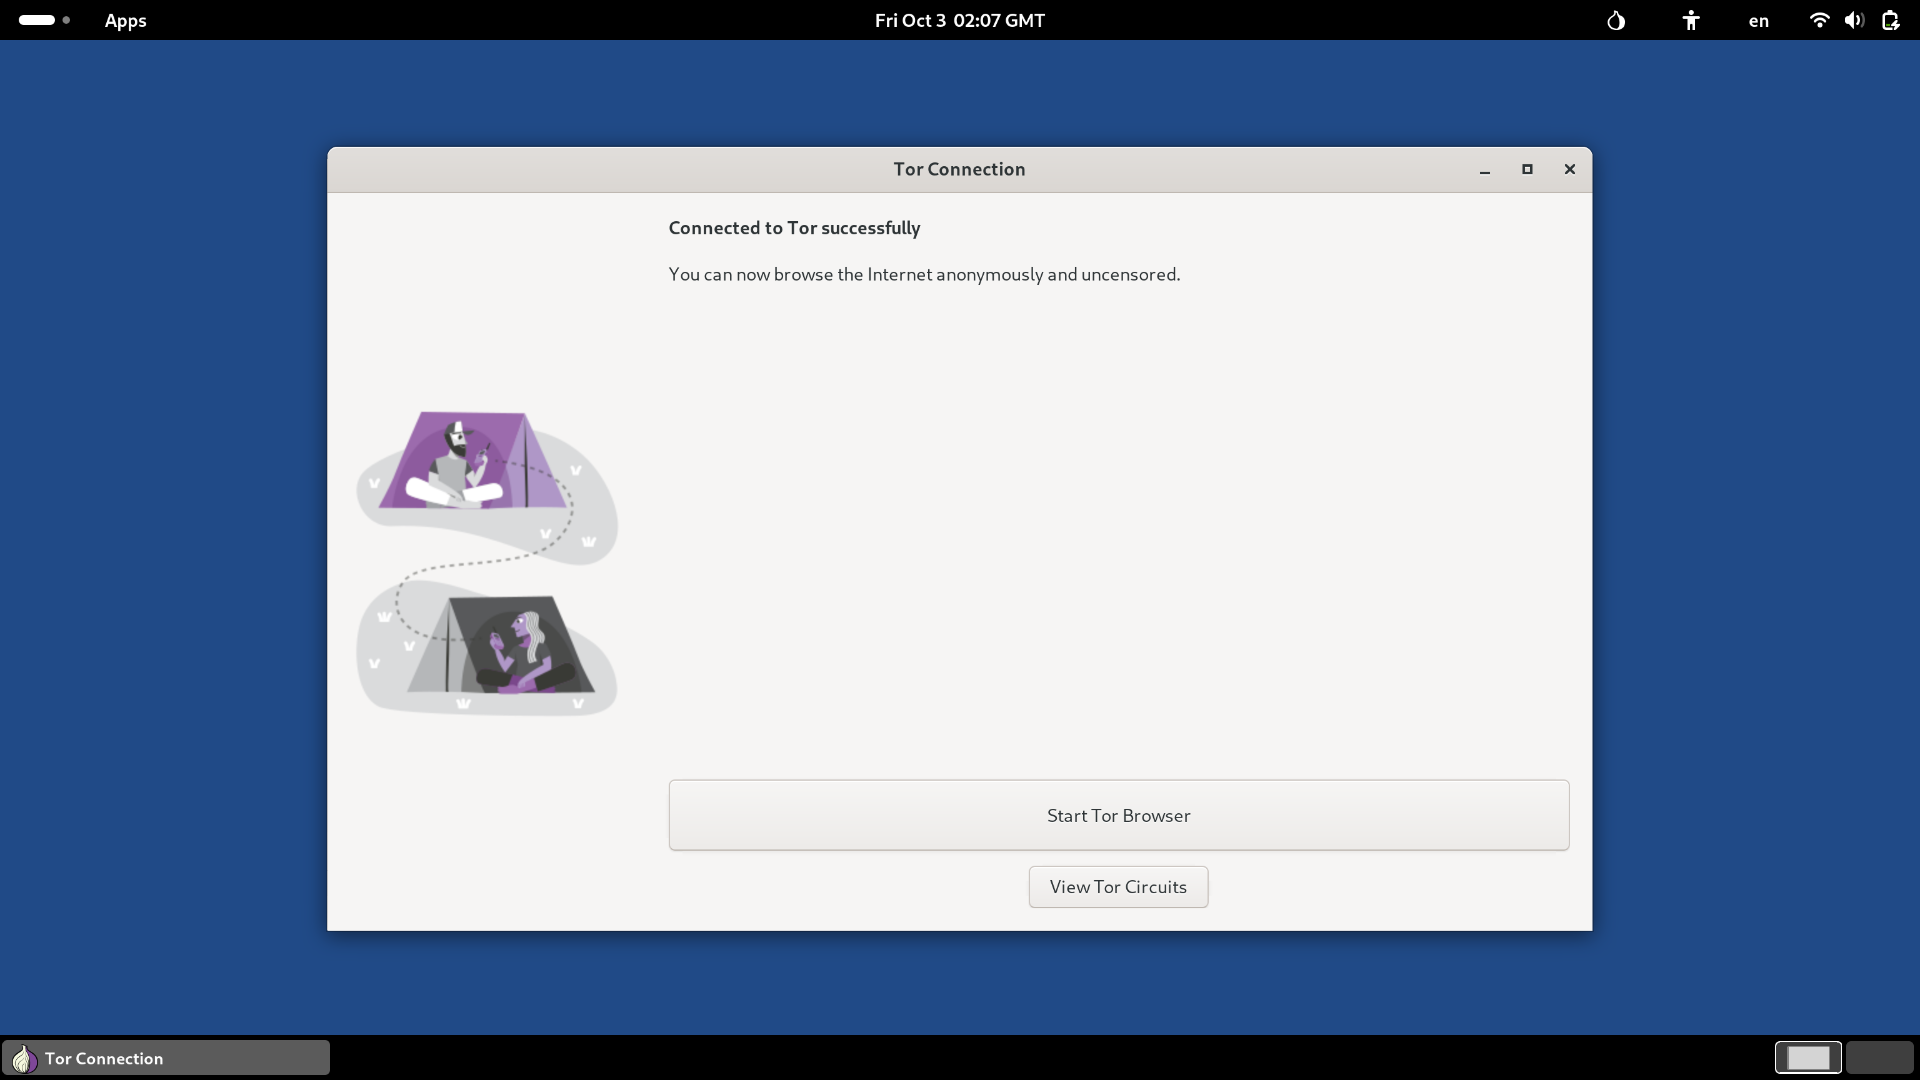The image size is (1920, 1080).
Task: Close the Tor Connection window
Action: pos(1570,169)
